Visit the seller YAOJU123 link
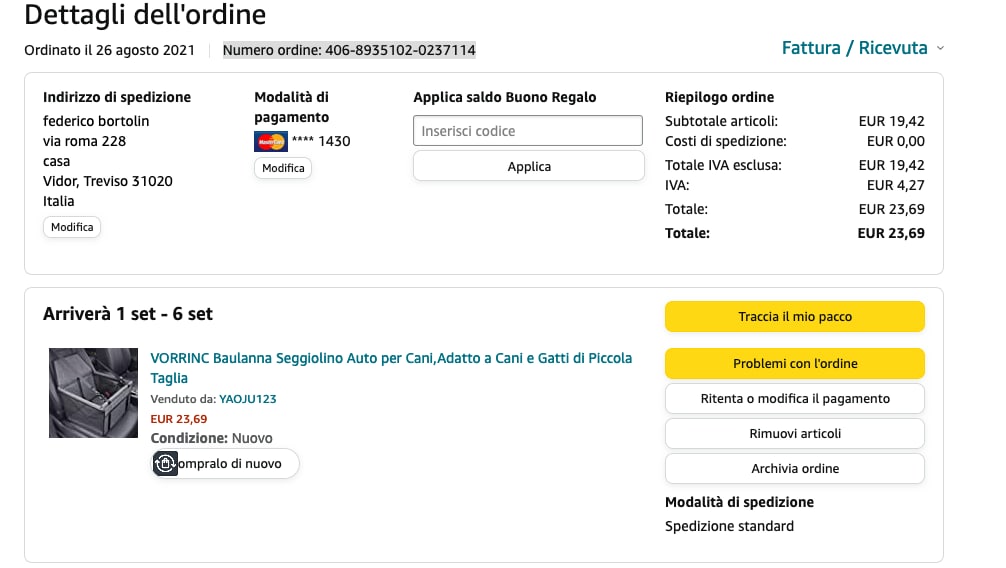Screen dimensions: 1006x568 click(x=248, y=399)
